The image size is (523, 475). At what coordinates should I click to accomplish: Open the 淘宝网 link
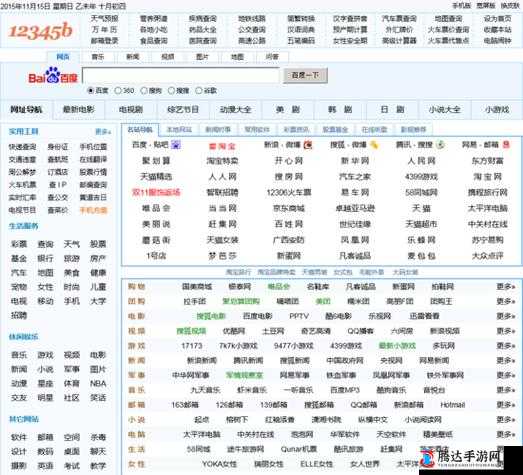point(487,176)
